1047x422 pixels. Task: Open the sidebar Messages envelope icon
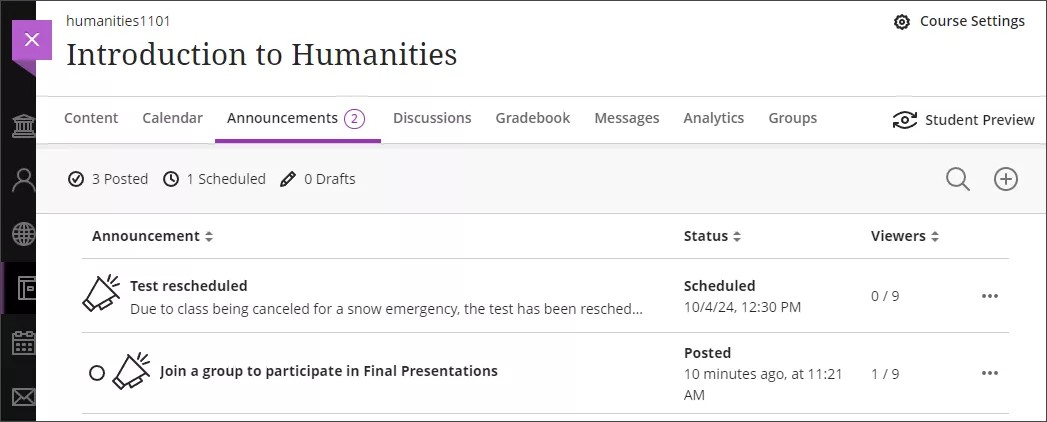click(x=22, y=397)
